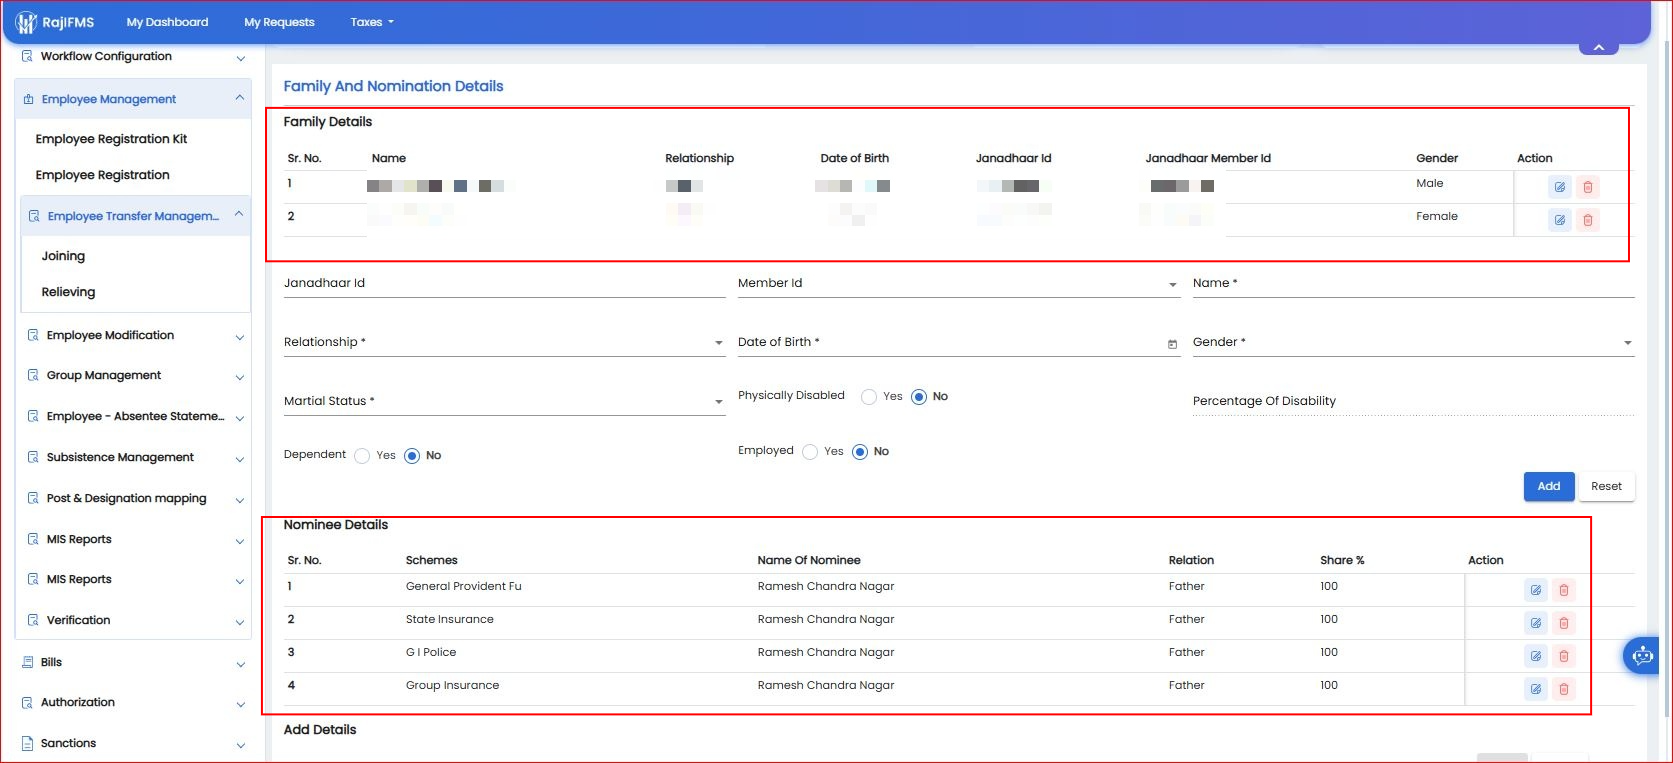This screenshot has width=1673, height=763.
Task: Open My Requests
Action: [x=279, y=22]
